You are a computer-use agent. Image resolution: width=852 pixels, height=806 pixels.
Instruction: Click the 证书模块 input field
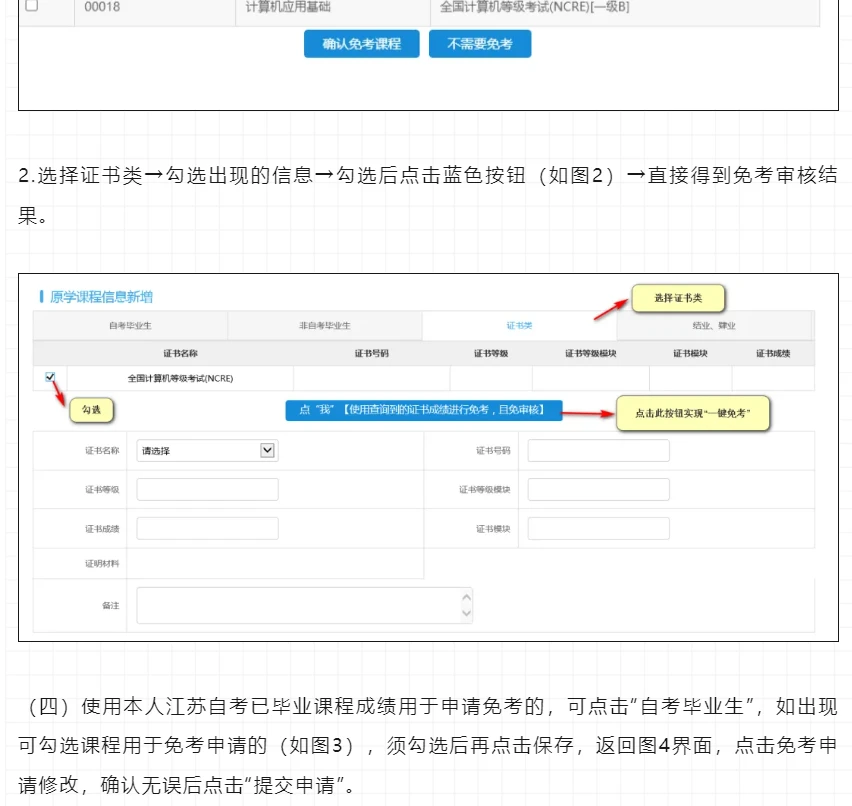(598, 528)
